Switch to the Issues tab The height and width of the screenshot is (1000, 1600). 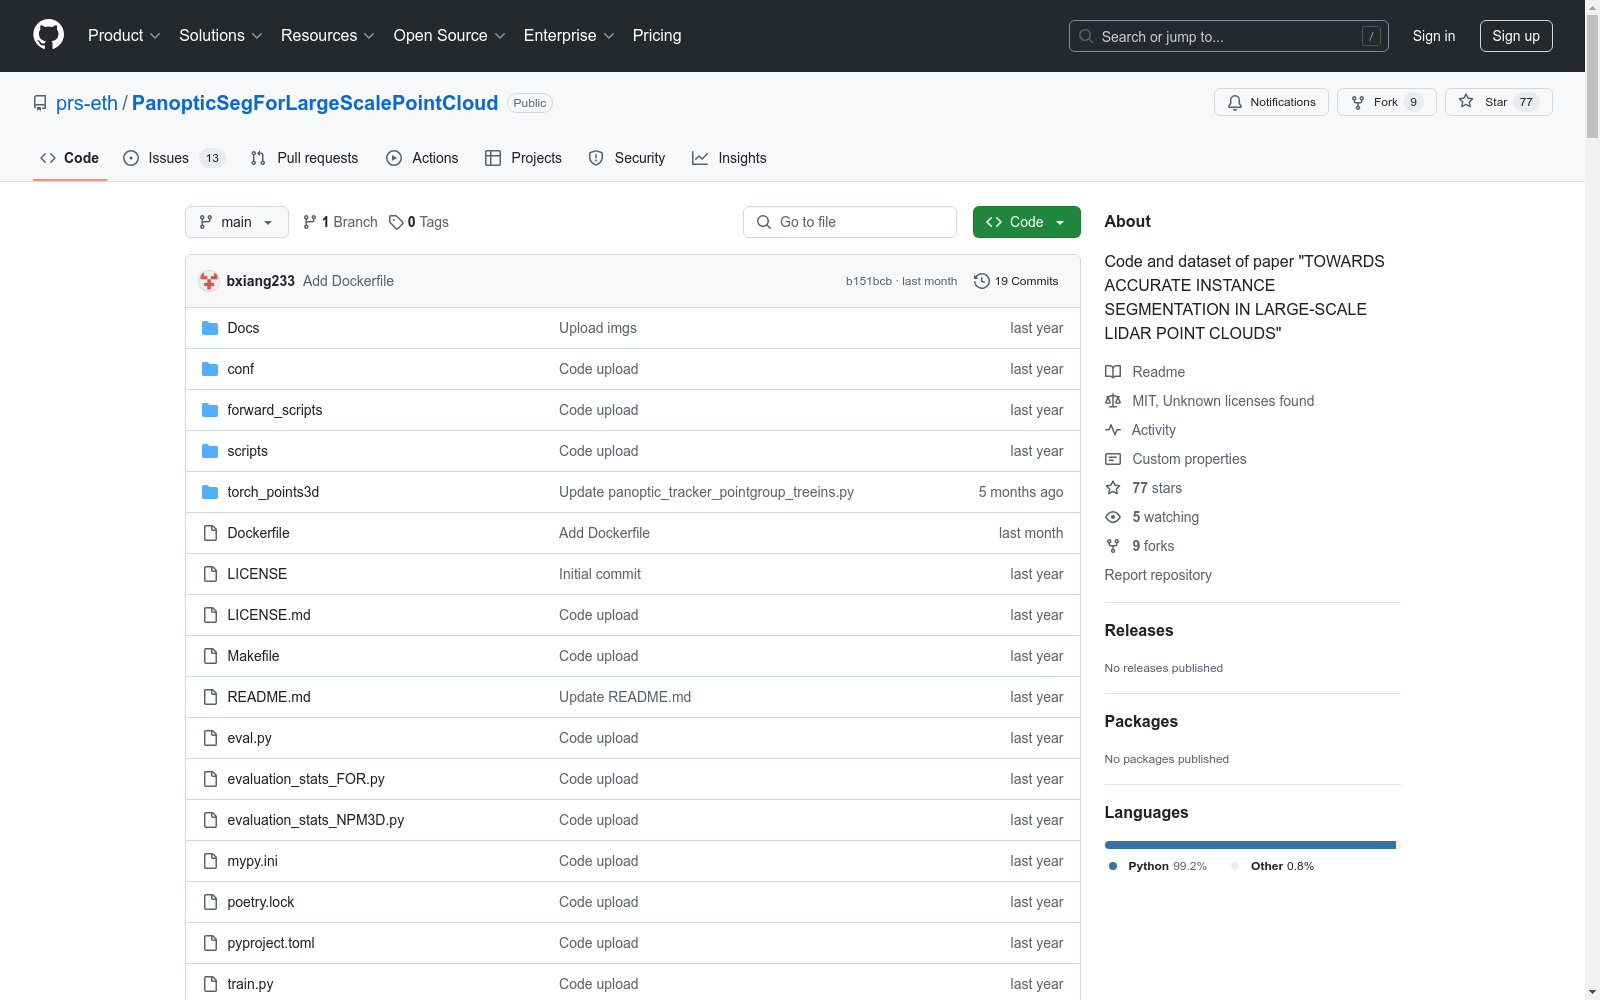pos(174,158)
